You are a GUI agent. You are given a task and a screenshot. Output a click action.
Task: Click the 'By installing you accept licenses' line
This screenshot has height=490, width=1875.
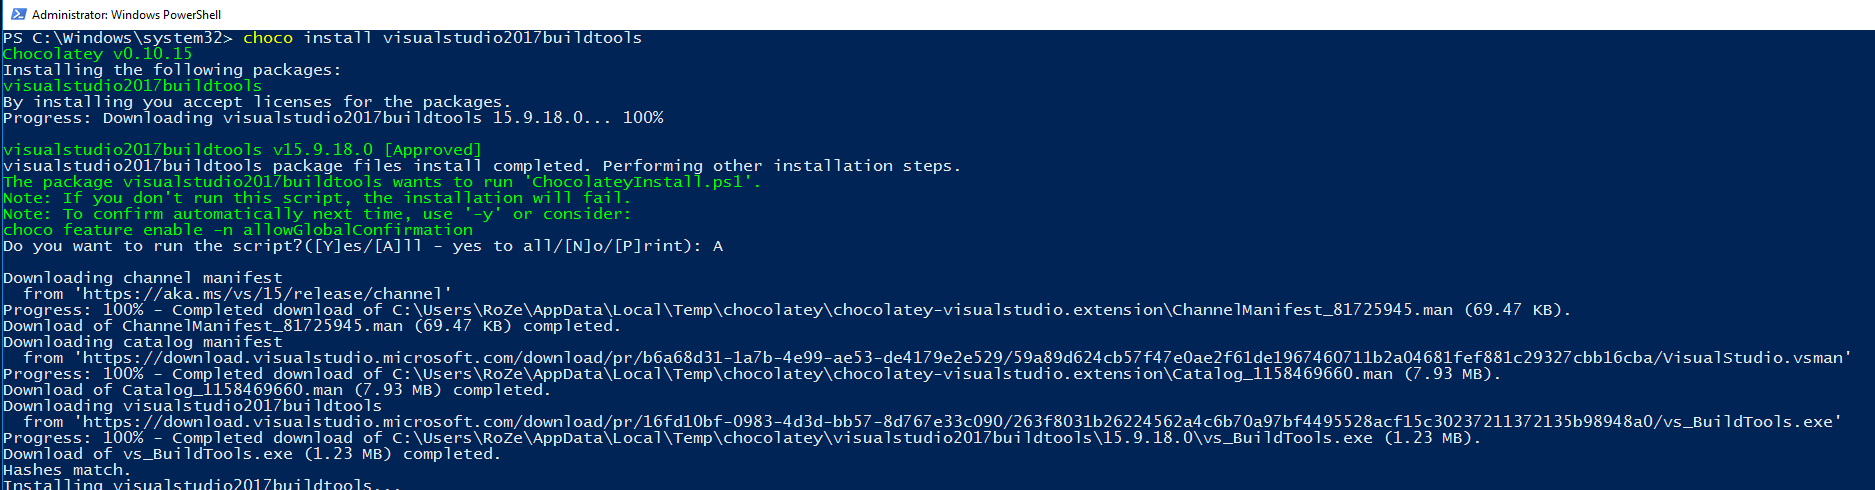click(257, 102)
